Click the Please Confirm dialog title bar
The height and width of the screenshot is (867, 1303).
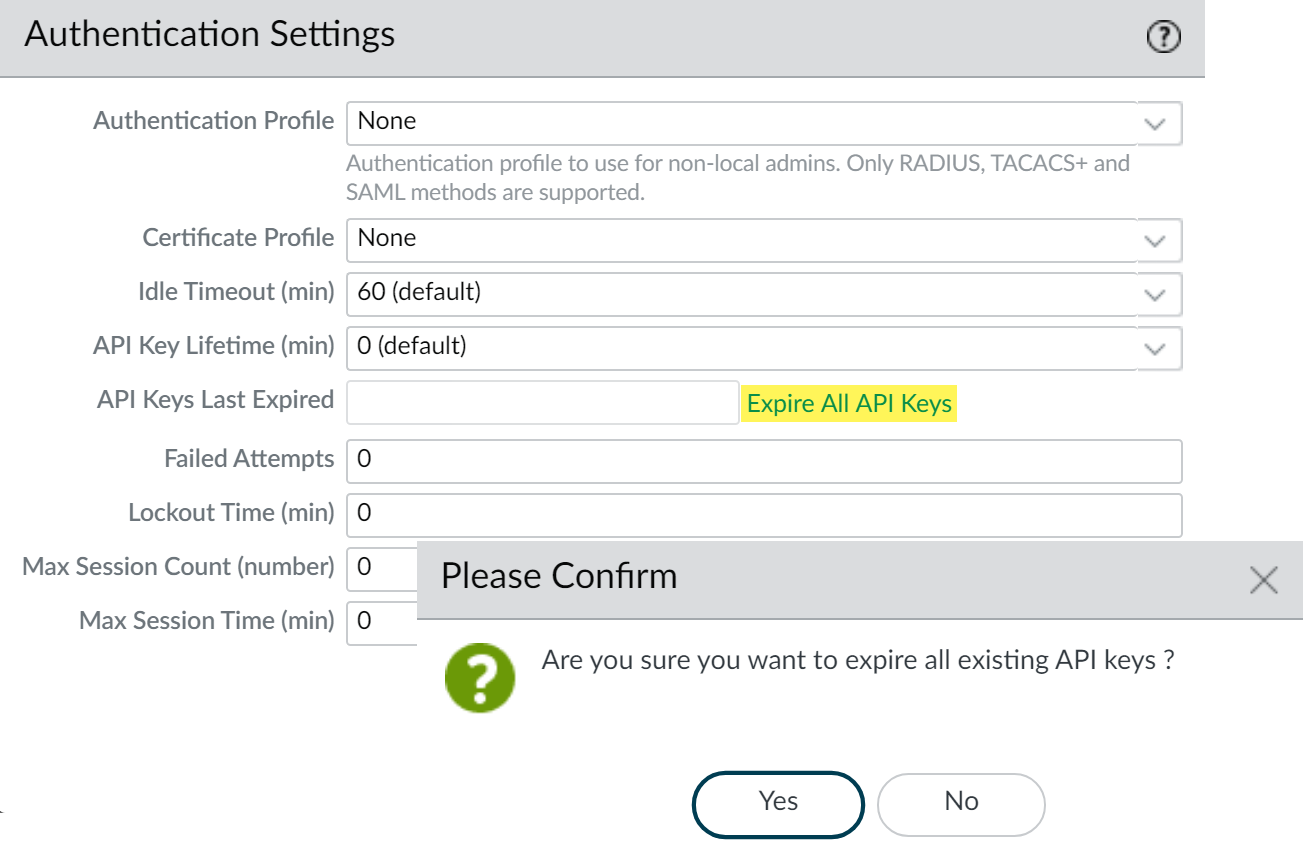tap(800, 578)
